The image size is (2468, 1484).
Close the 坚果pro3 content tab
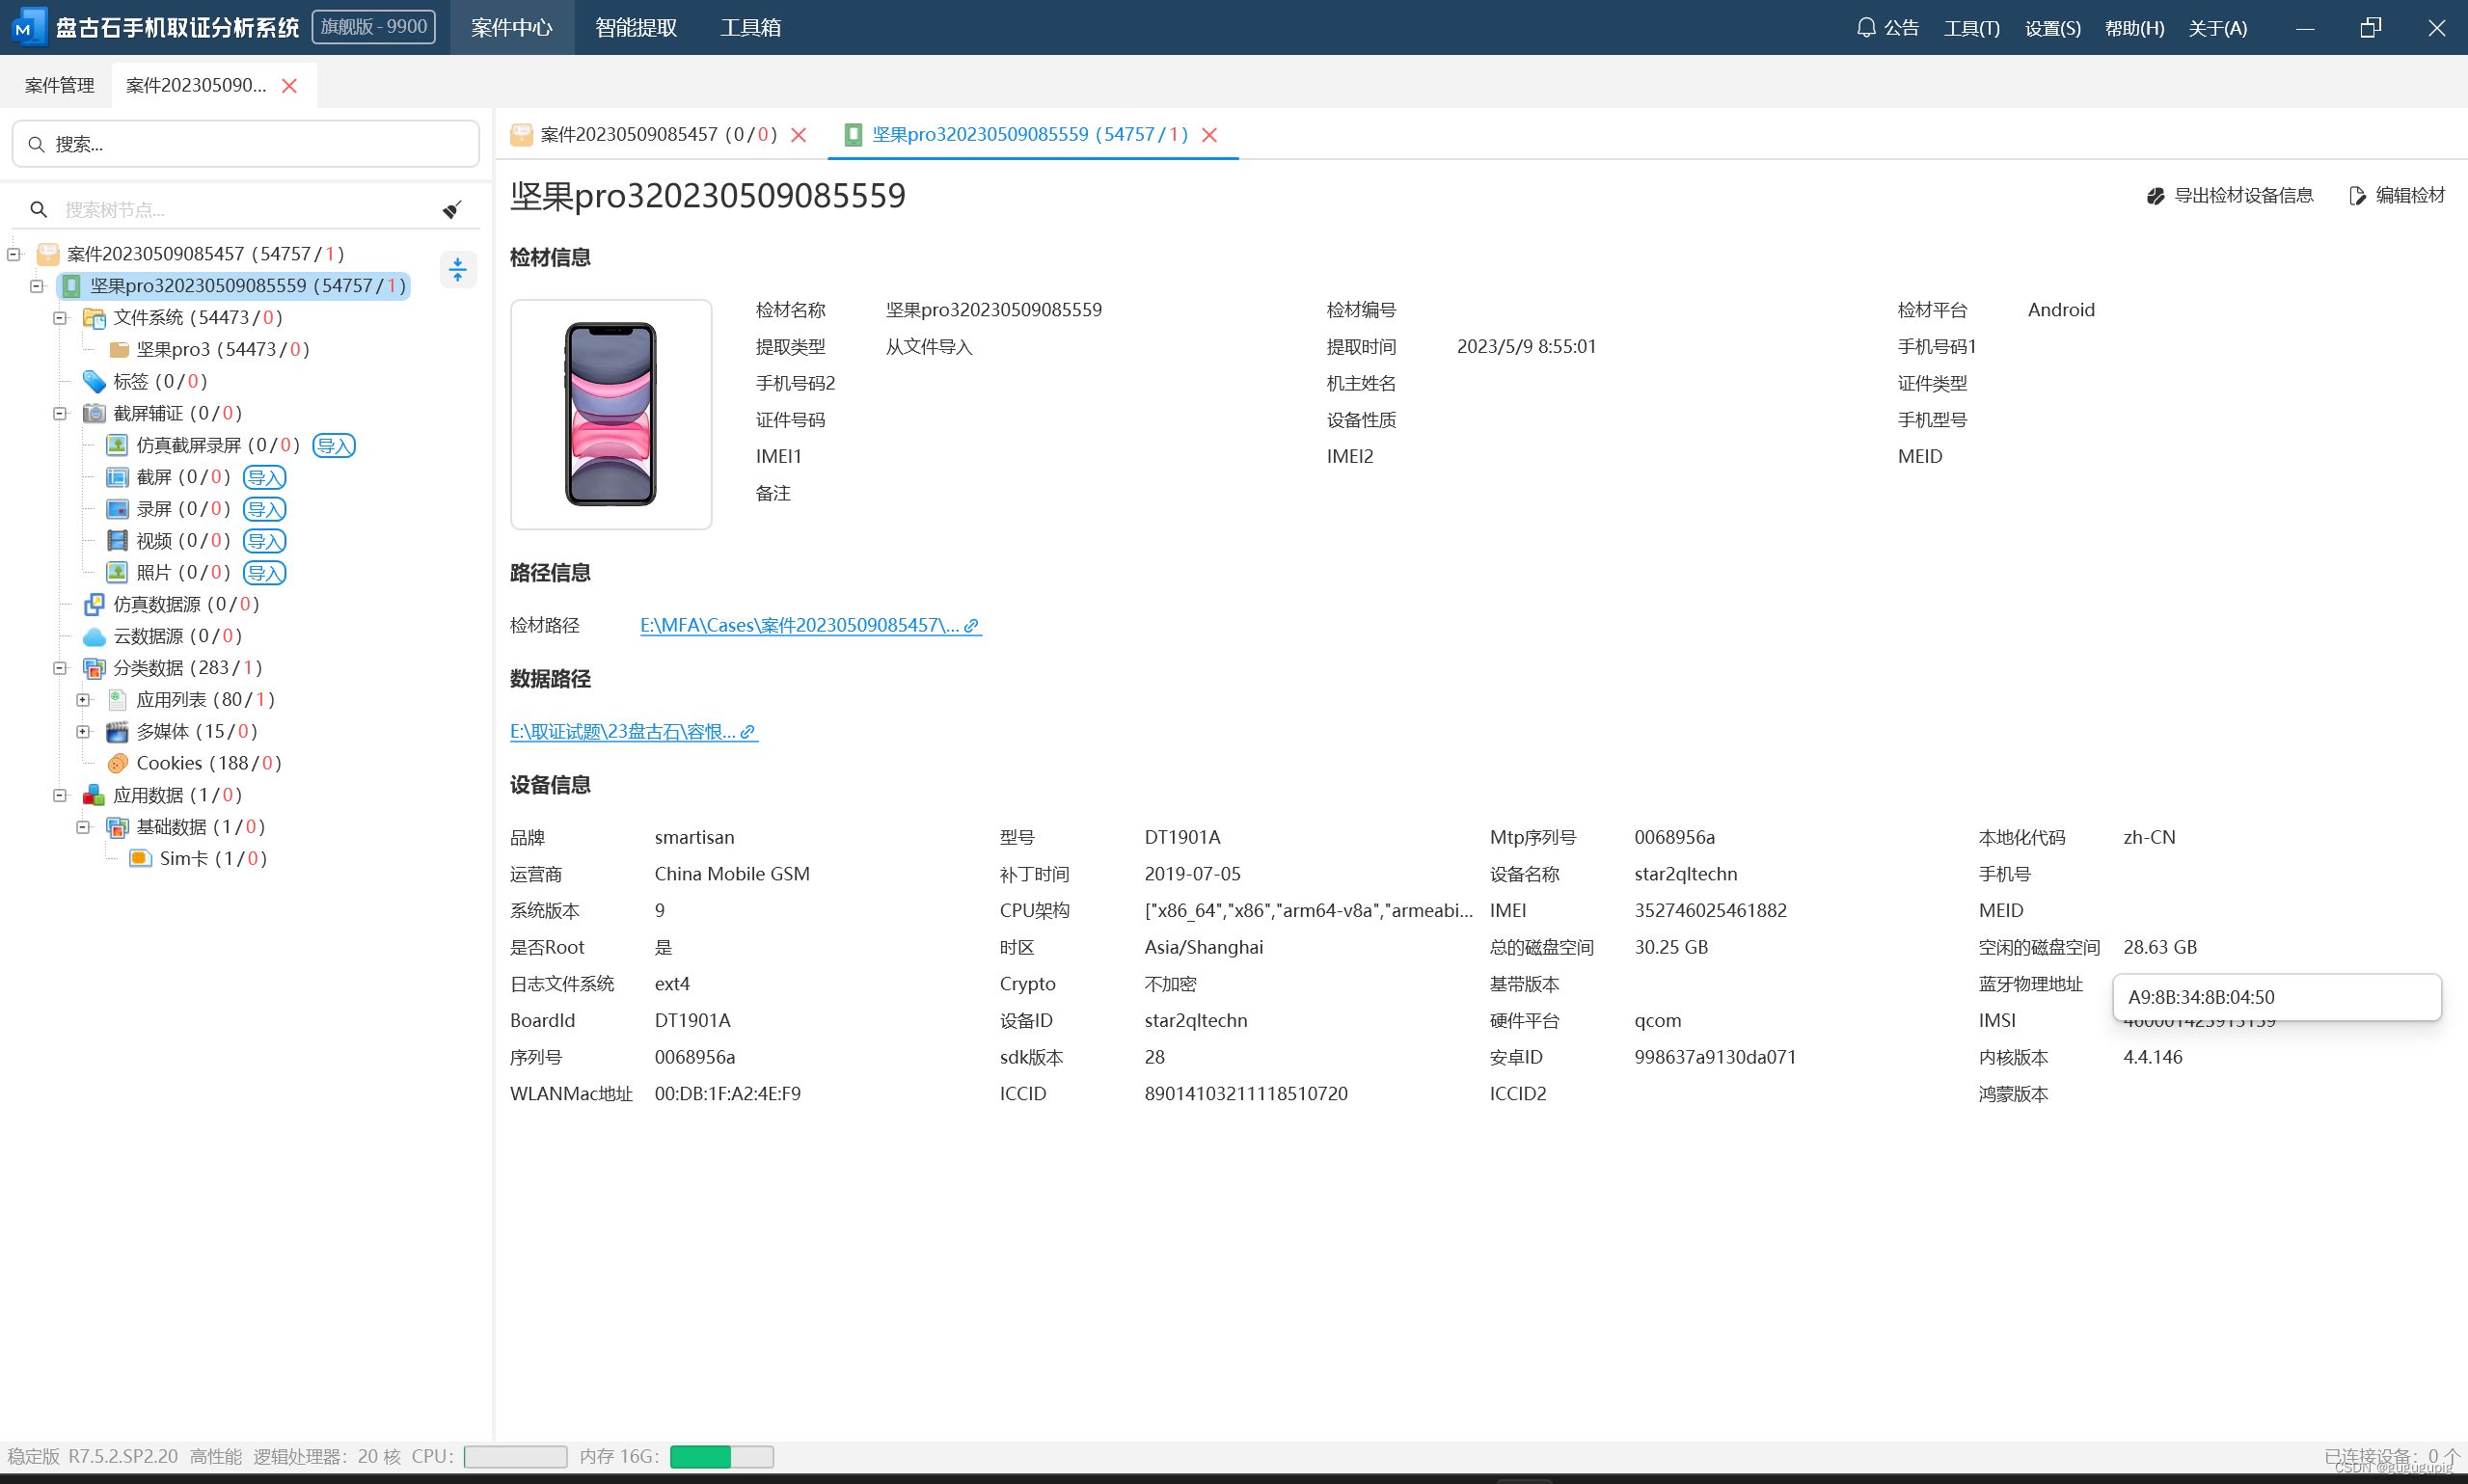1209,135
